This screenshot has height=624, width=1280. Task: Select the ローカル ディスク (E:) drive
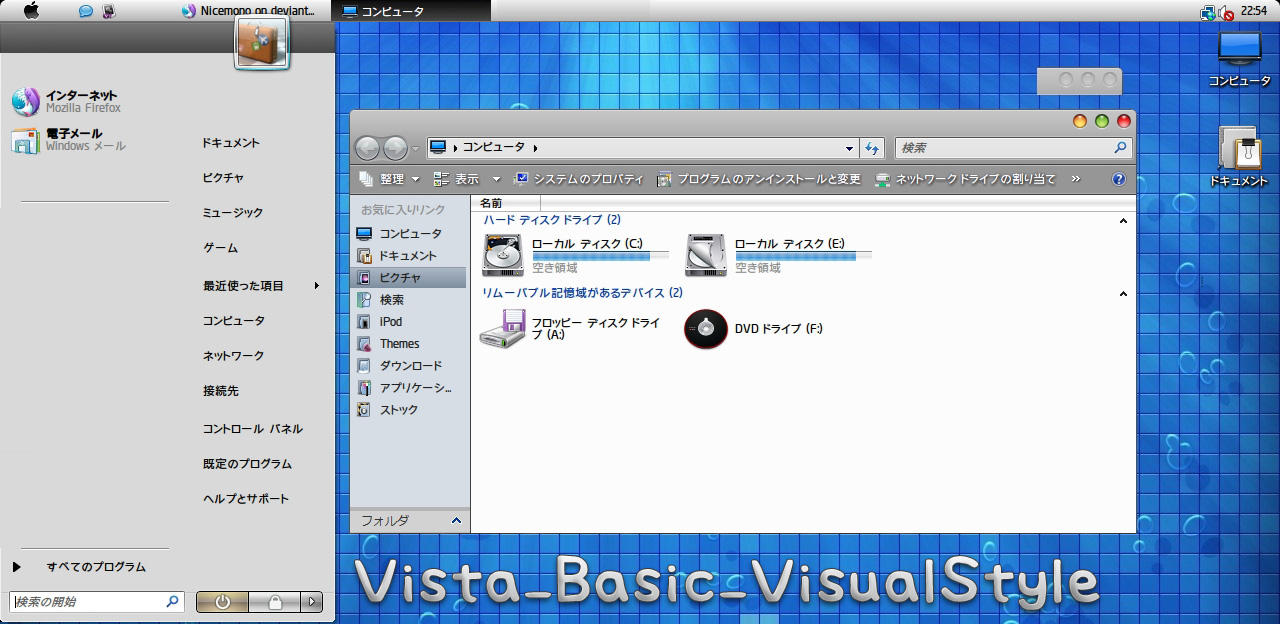click(779, 255)
